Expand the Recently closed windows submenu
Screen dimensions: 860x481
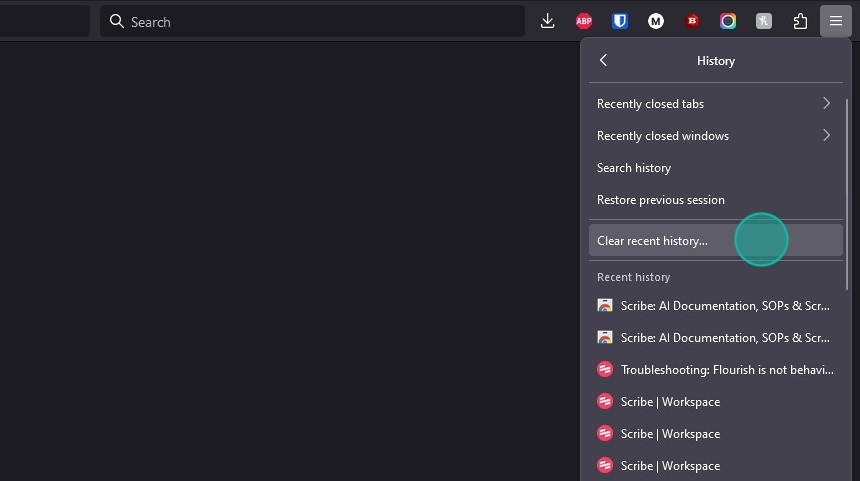point(716,135)
